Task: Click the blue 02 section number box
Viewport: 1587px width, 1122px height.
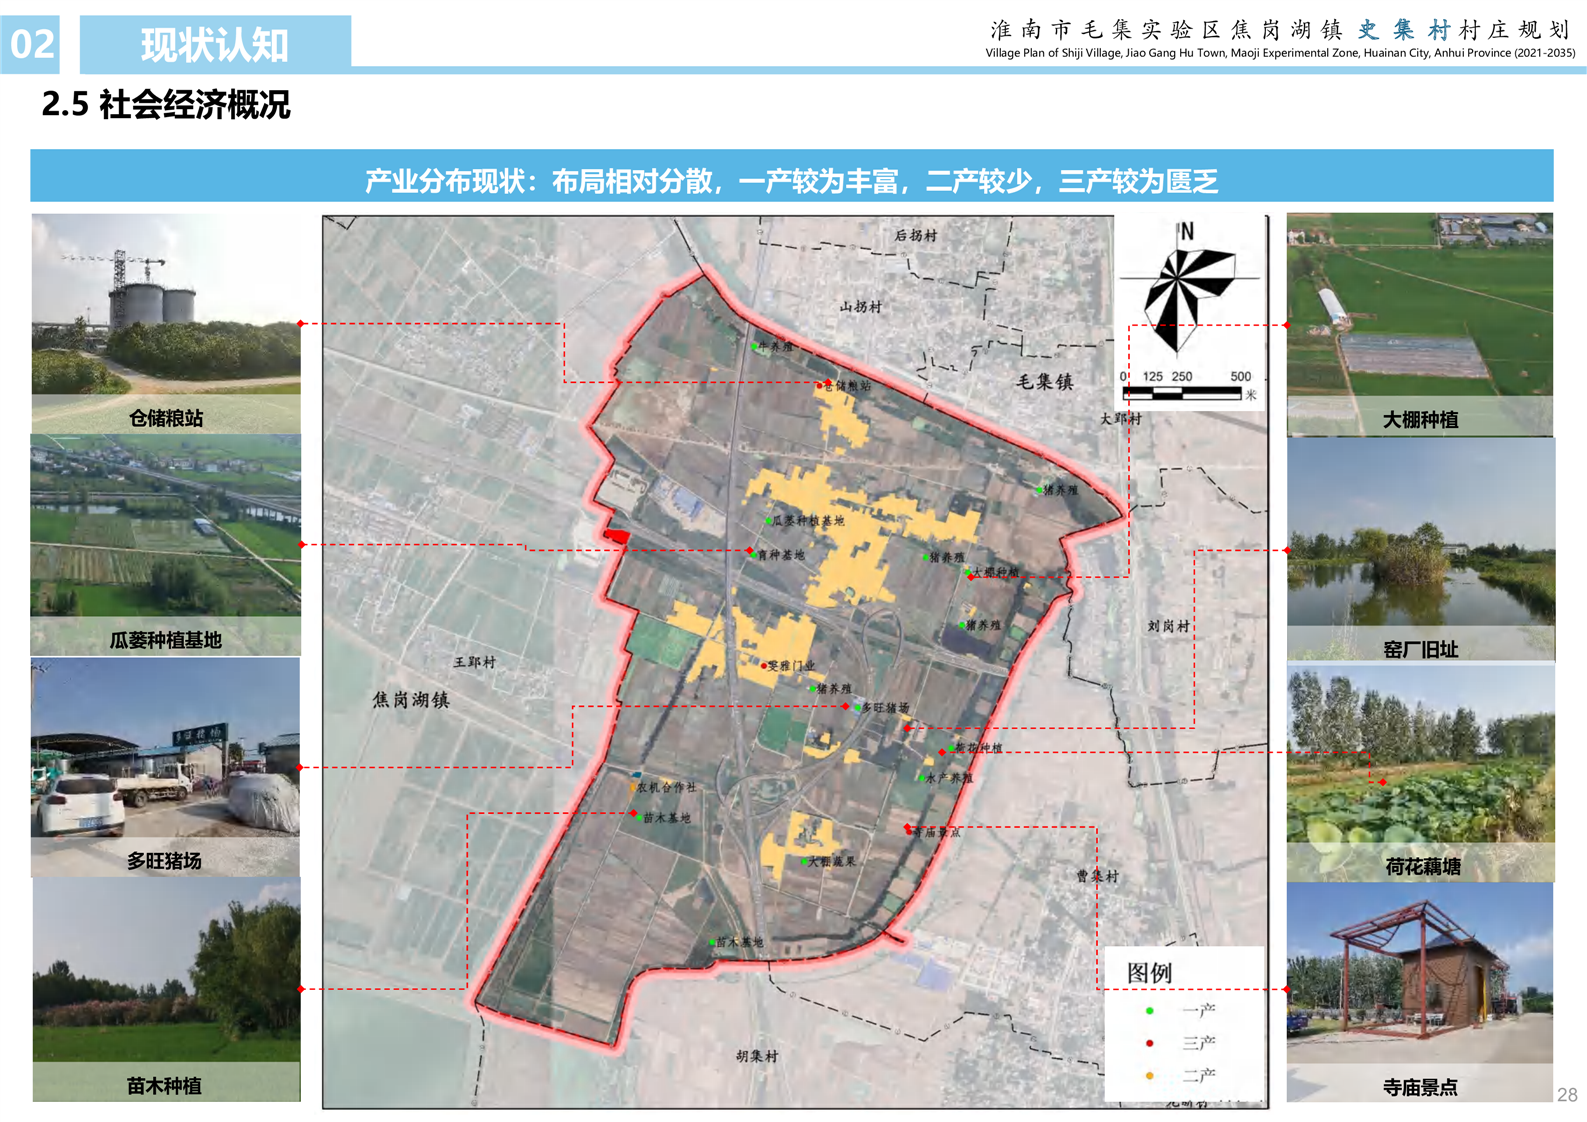Action: (31, 45)
